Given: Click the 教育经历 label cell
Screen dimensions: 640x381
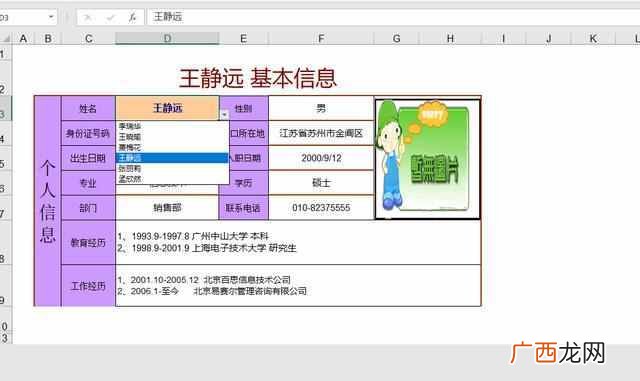Looking at the screenshot, I should 88,243.
